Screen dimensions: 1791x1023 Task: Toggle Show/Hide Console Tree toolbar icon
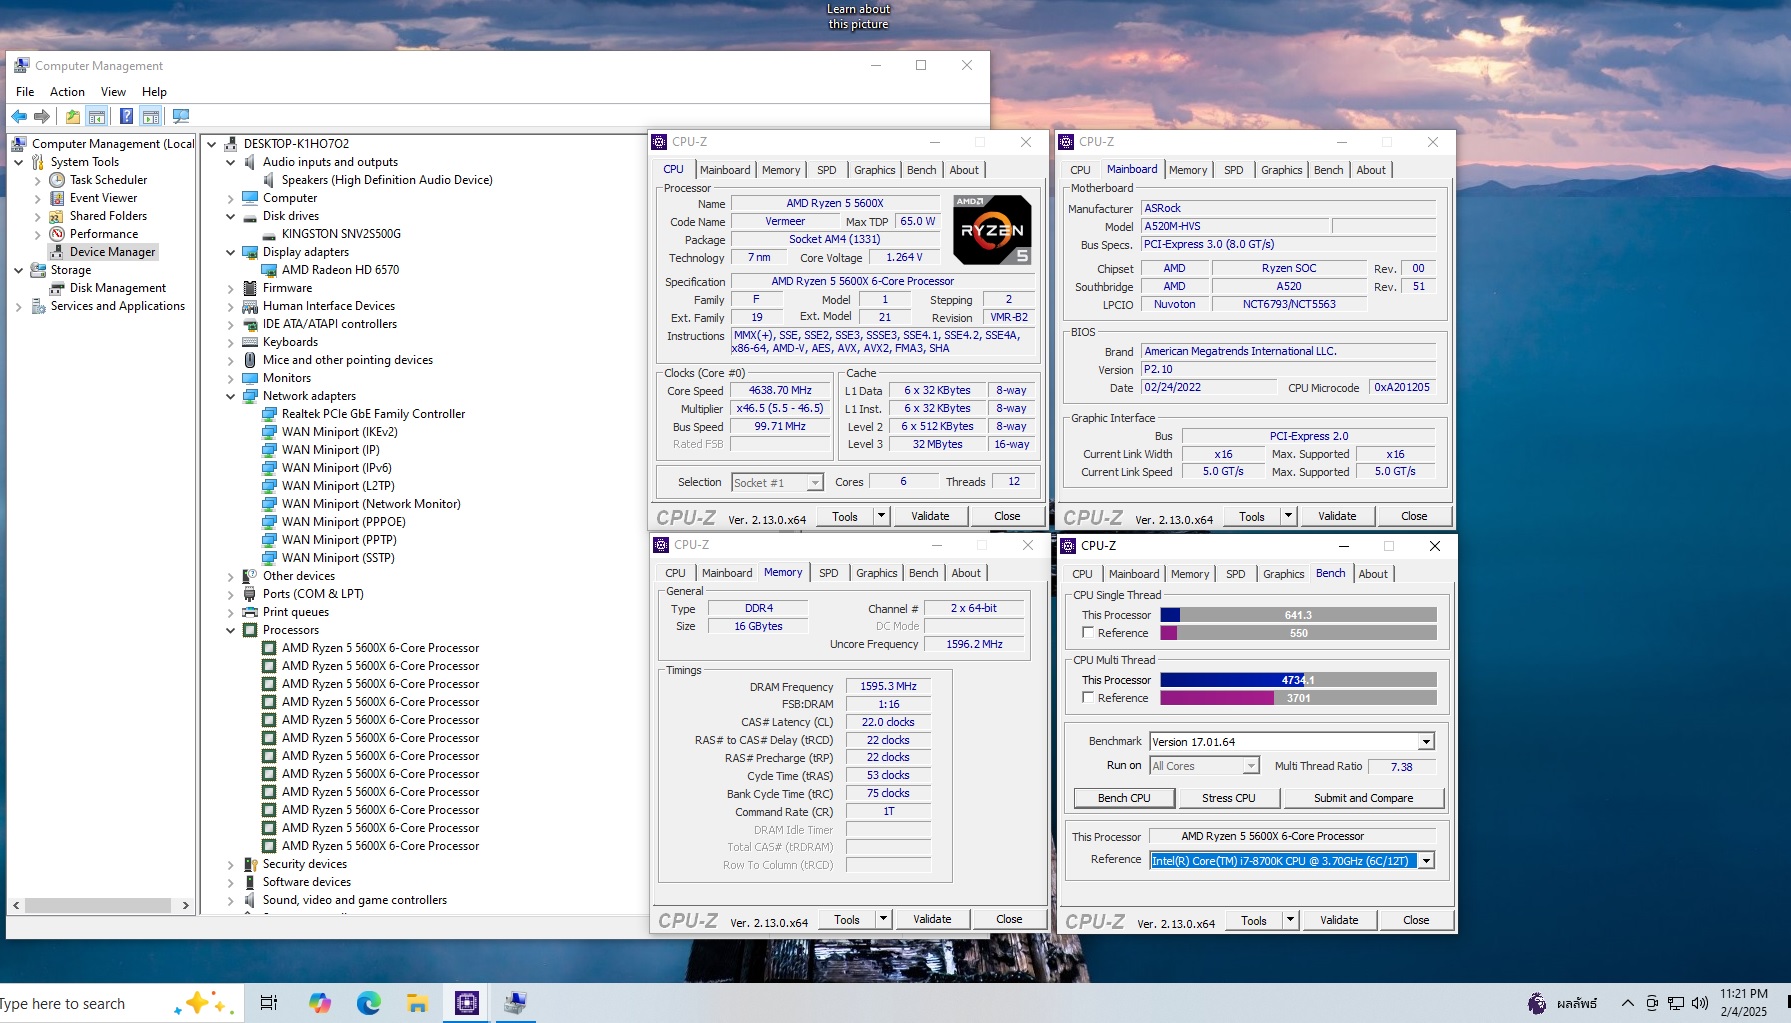coord(97,116)
